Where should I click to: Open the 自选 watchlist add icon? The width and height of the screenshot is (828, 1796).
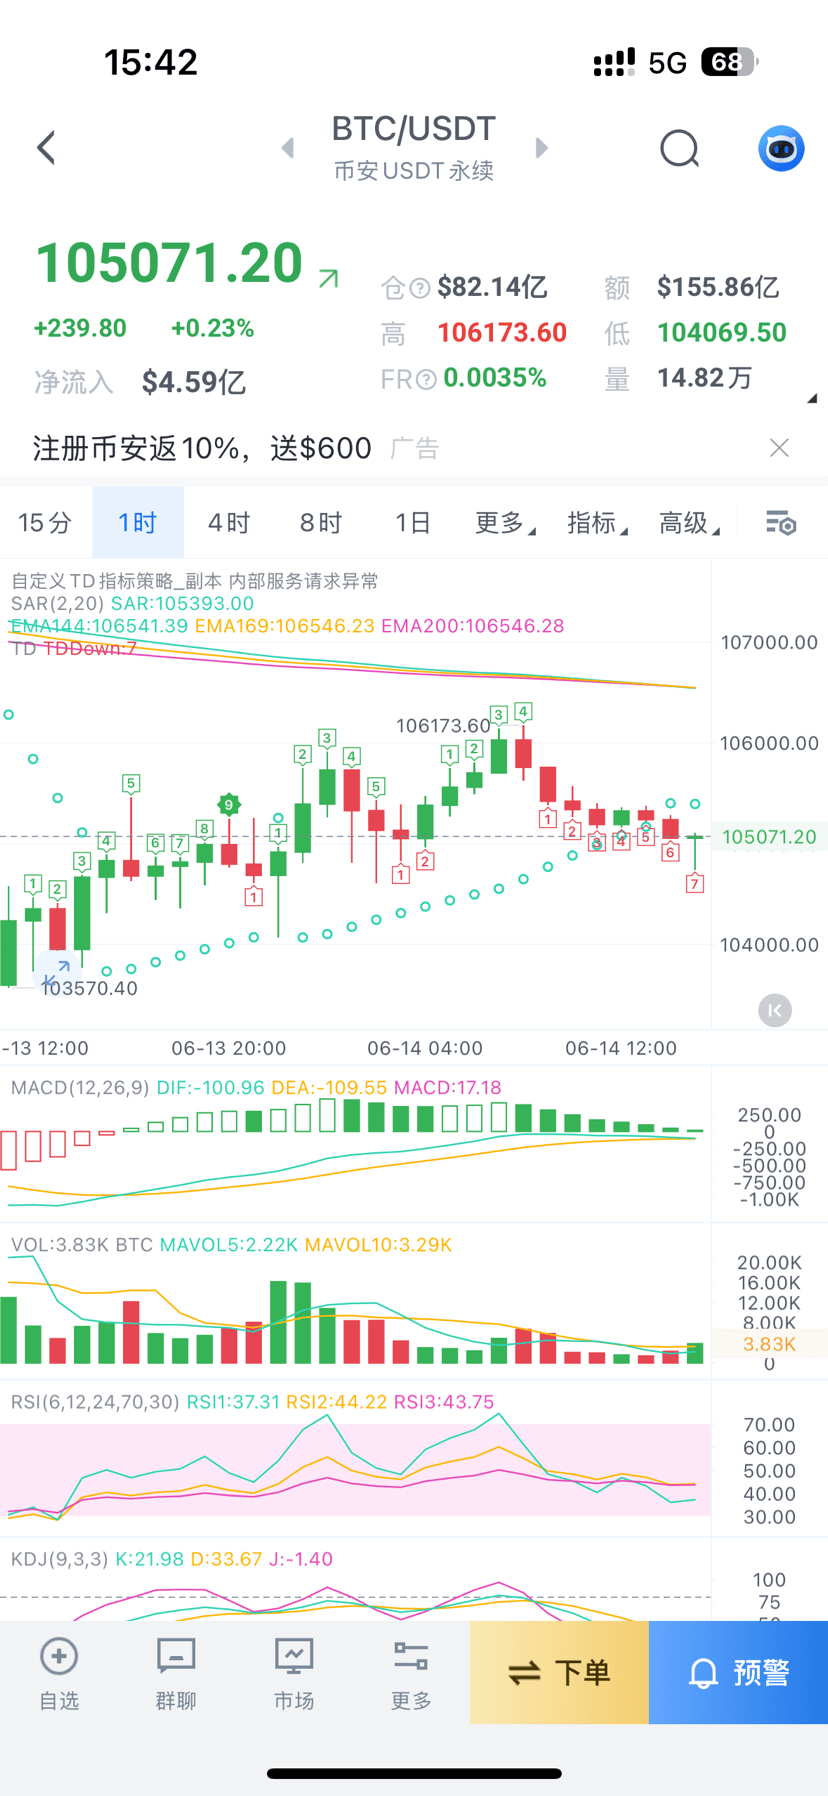pyautogui.click(x=59, y=1657)
